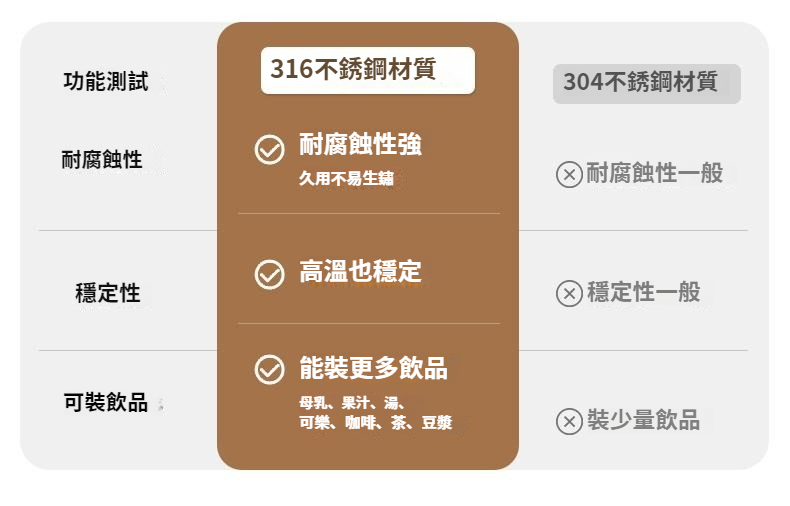Click the 可樂、咖啡、茶、豆漿 line
The width and height of the screenshot is (790, 506).
[x=375, y=422]
